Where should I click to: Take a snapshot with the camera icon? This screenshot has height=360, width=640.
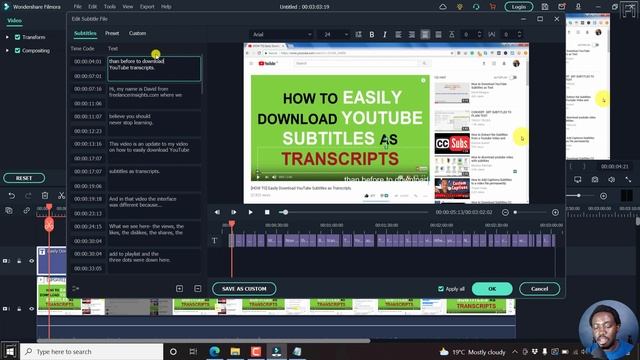[x=595, y=180]
